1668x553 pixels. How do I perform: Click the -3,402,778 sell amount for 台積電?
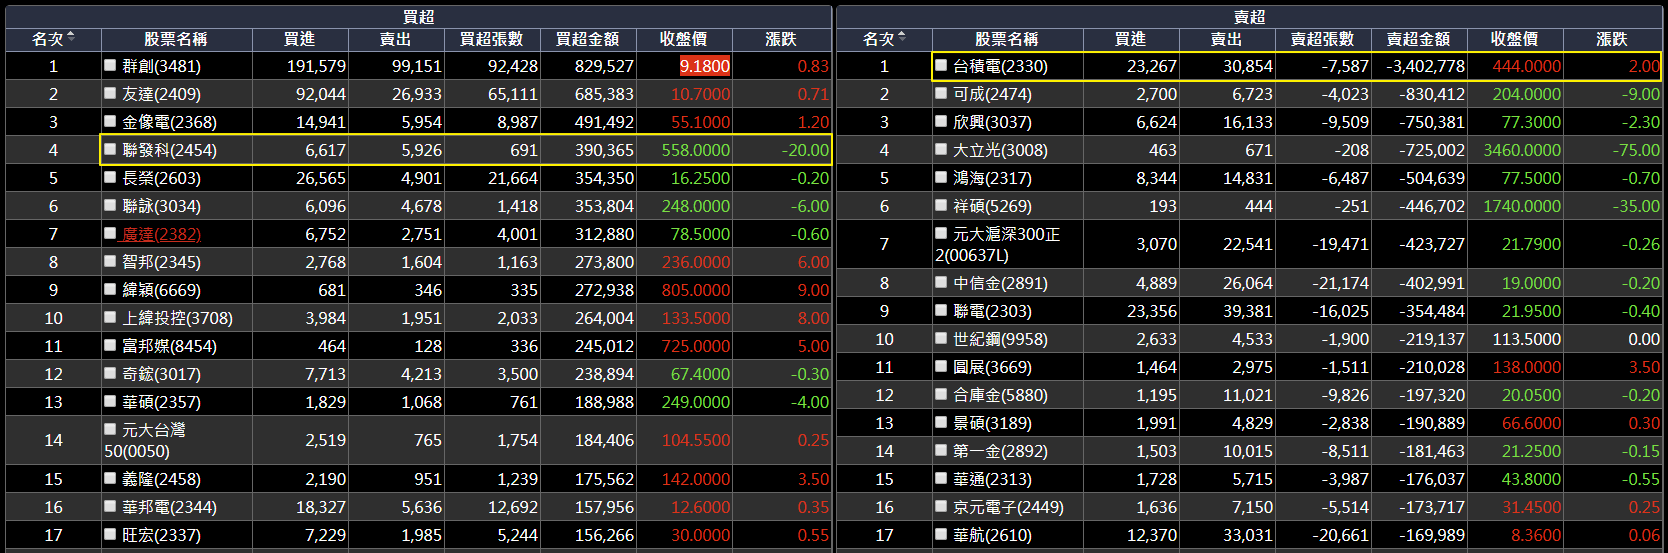point(1425,66)
